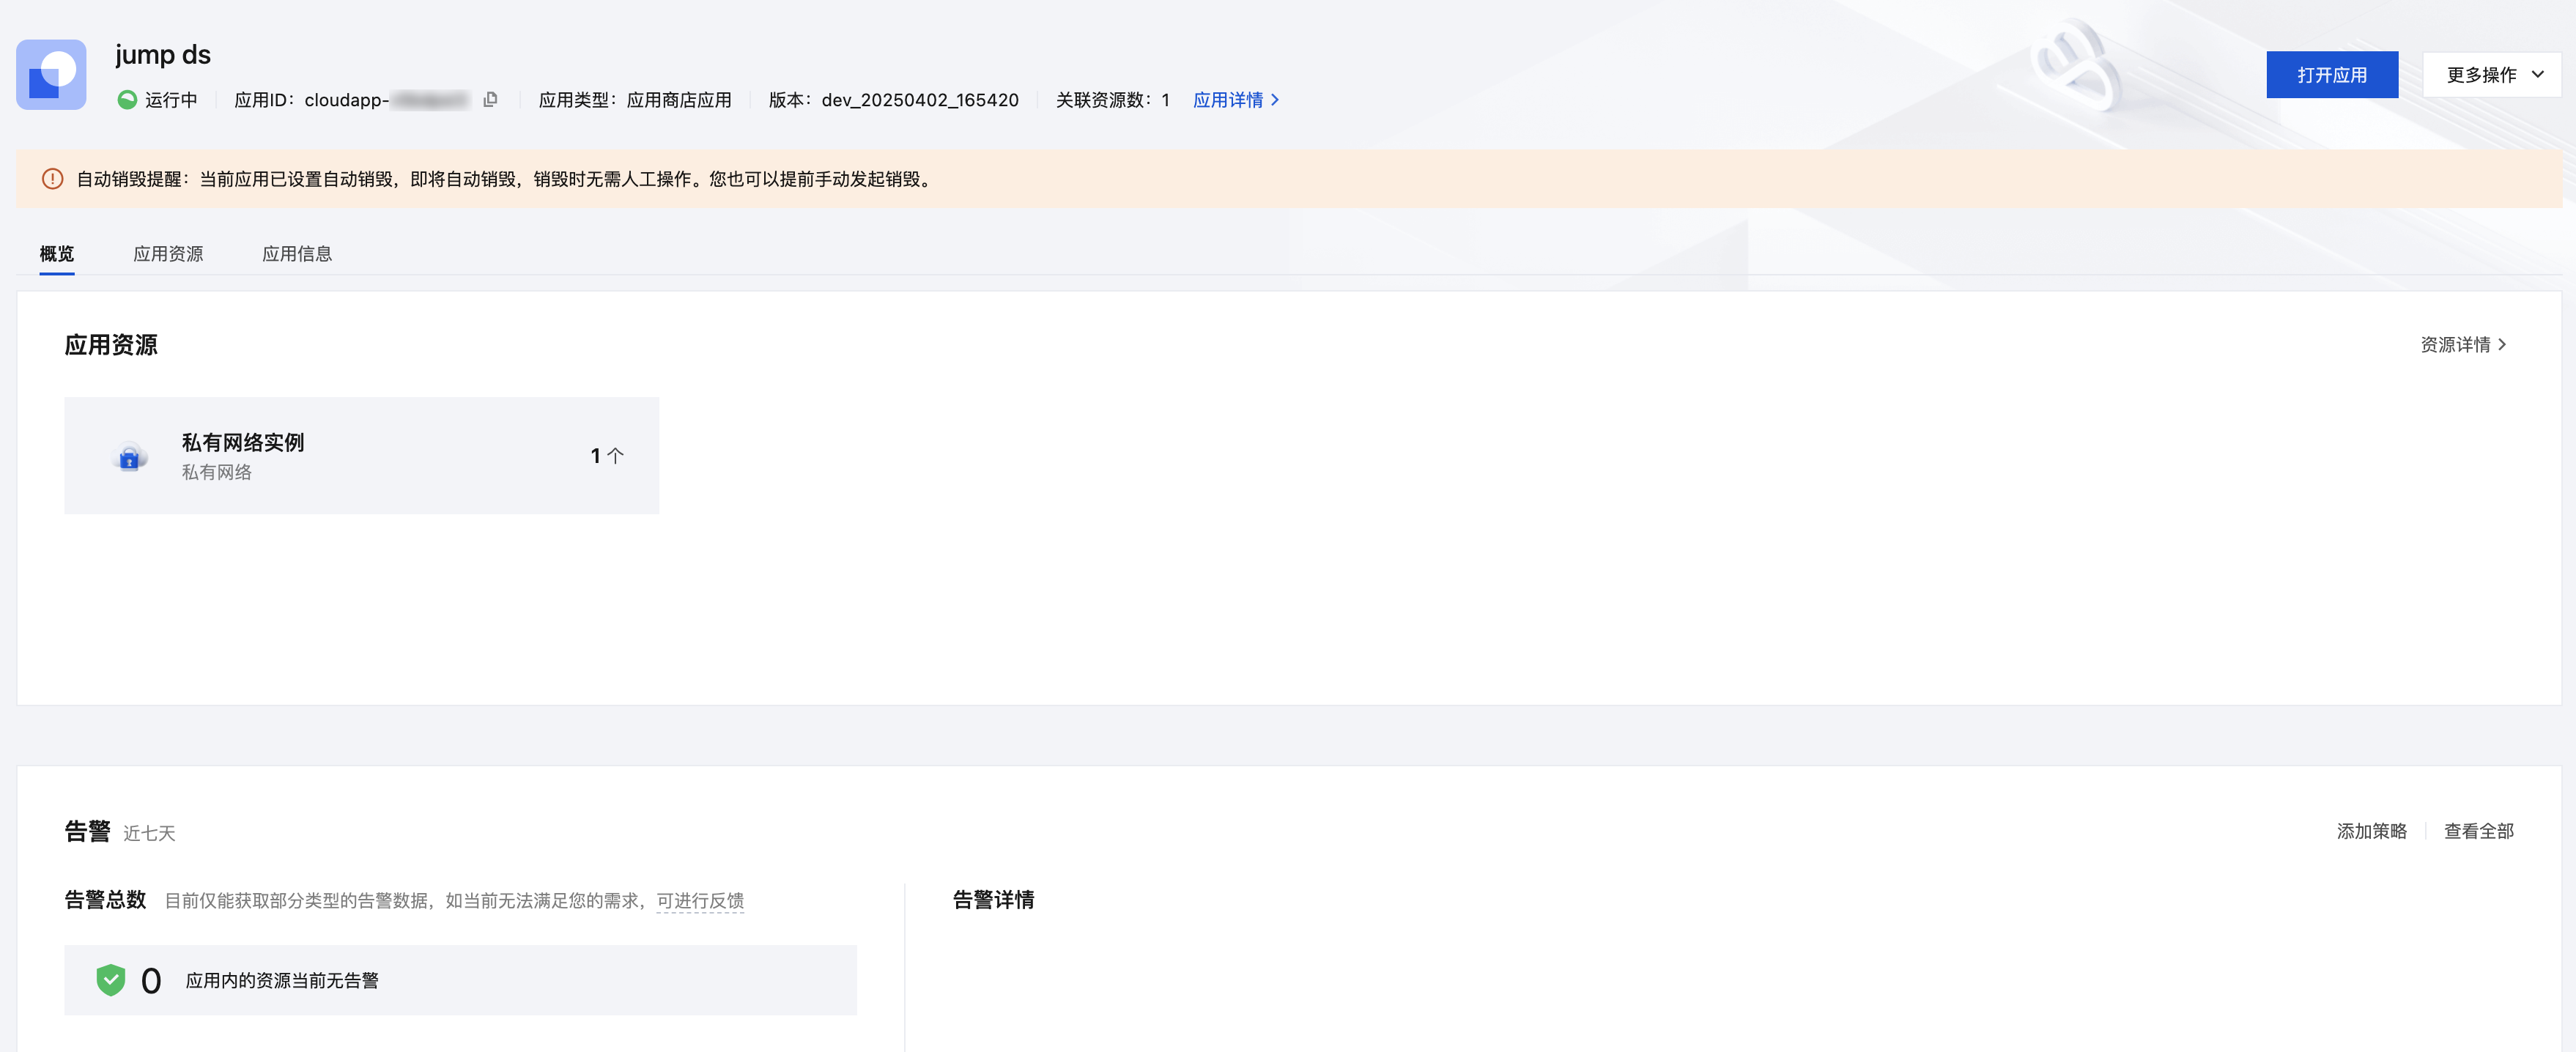Copy the application ID with copy icon

(490, 100)
